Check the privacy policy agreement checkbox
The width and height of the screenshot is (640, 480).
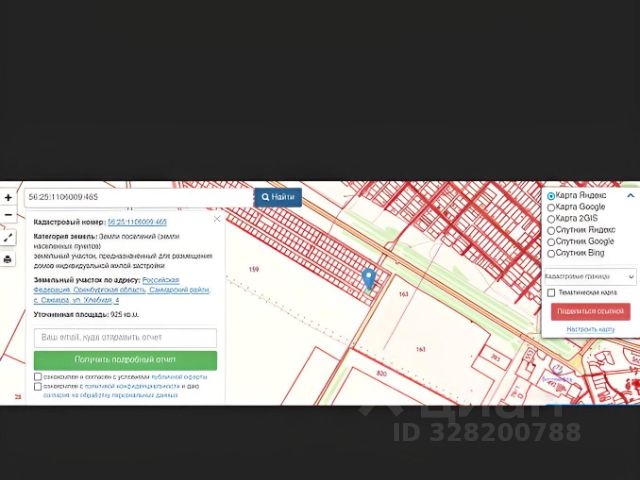[x=38, y=387]
